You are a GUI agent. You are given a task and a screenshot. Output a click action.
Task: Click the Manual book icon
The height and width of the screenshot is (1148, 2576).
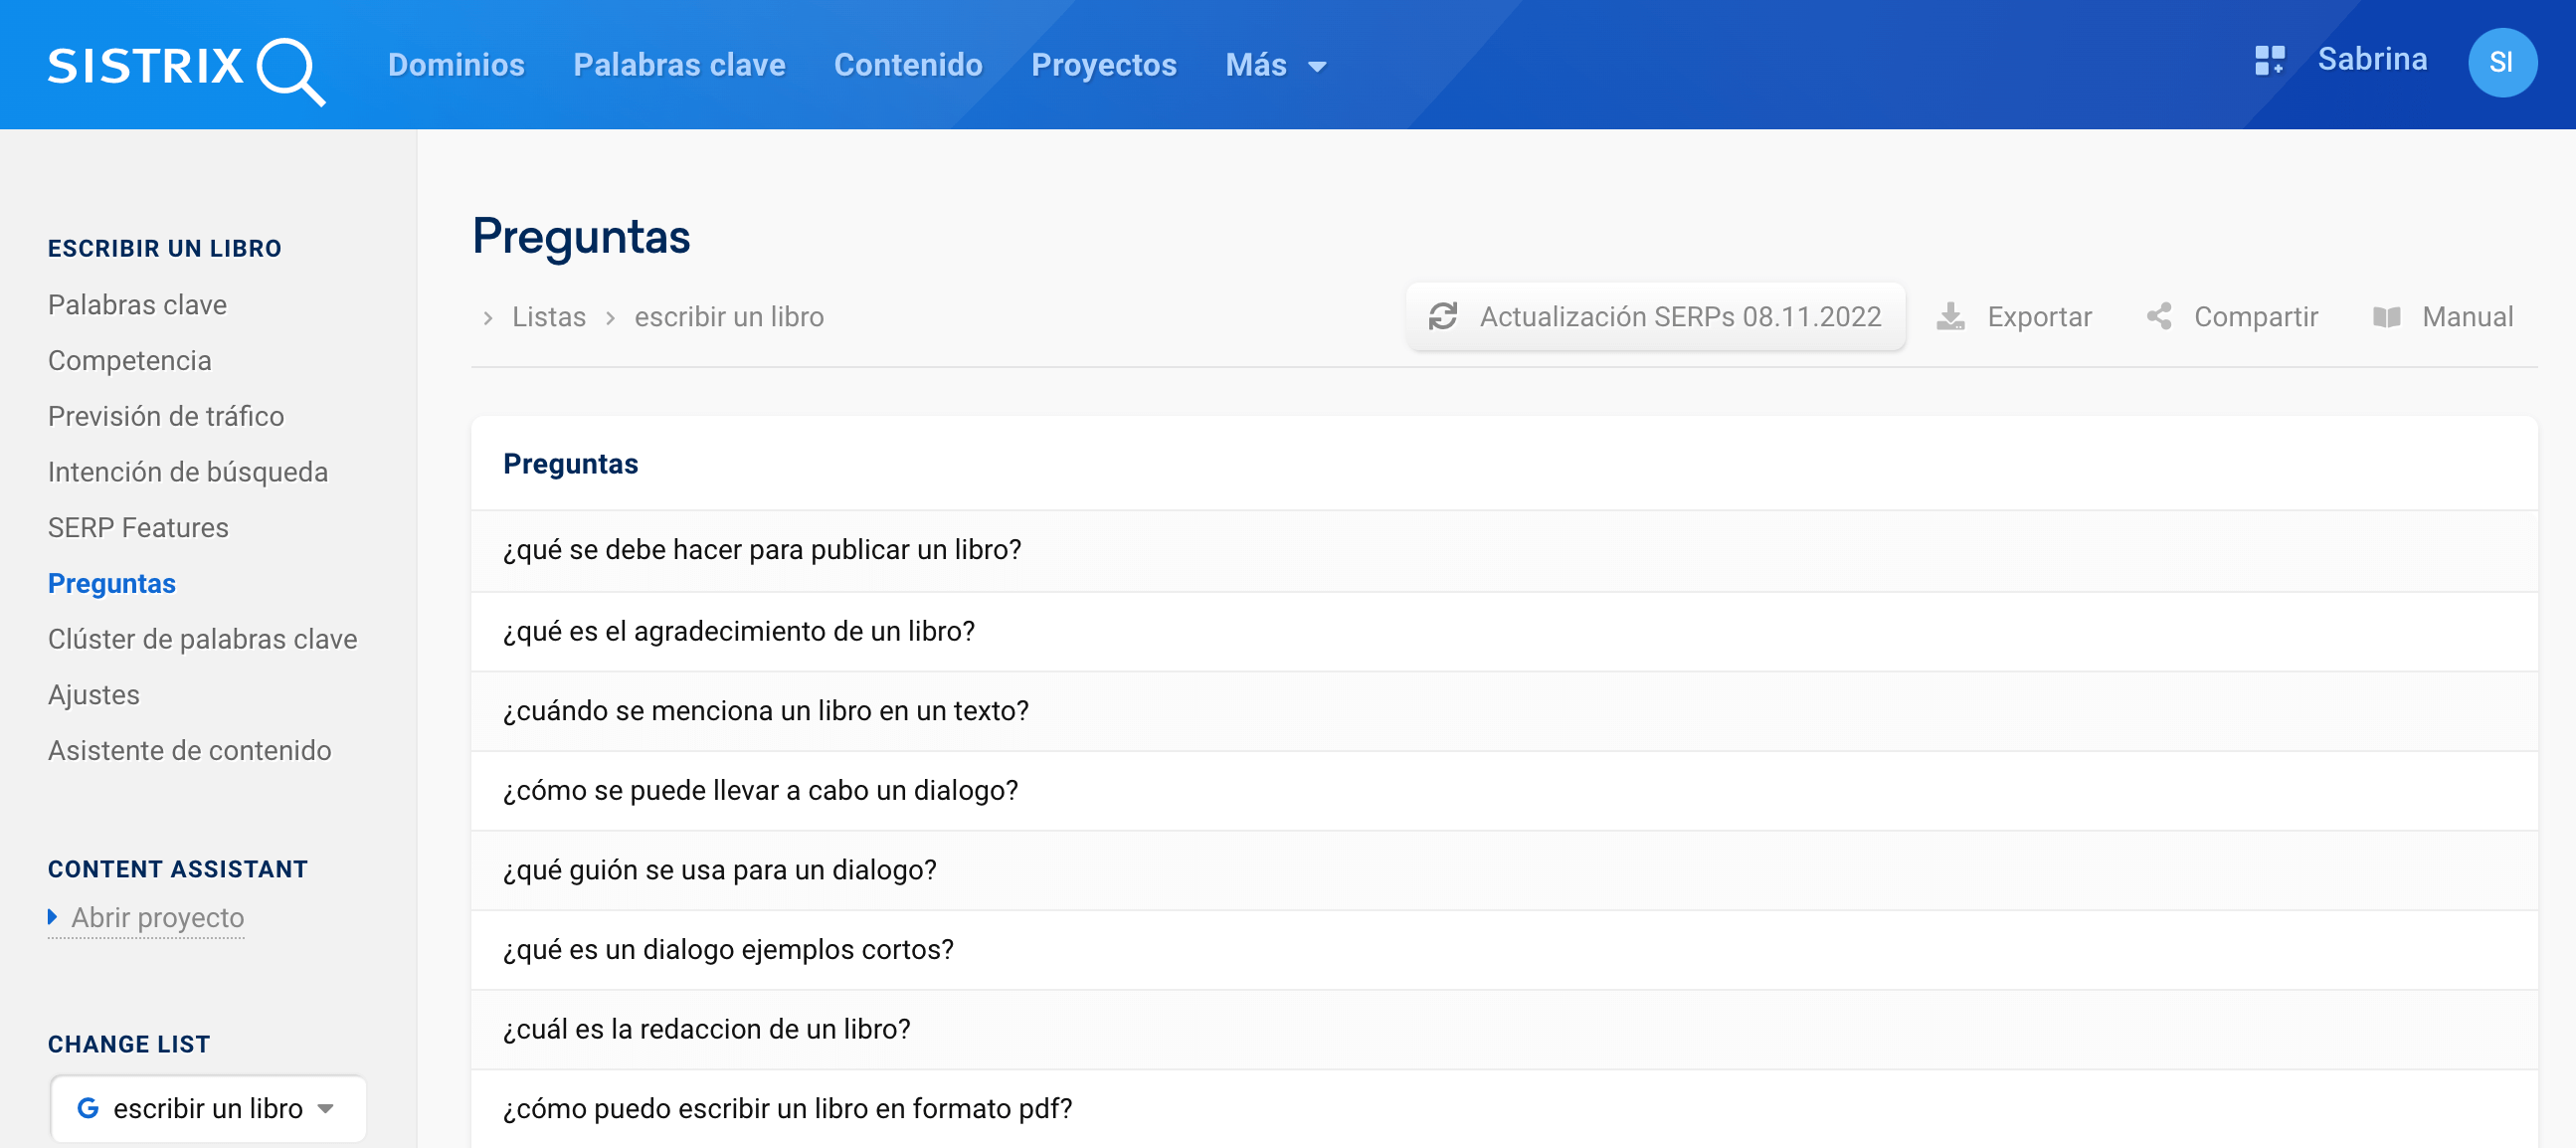coord(2387,317)
